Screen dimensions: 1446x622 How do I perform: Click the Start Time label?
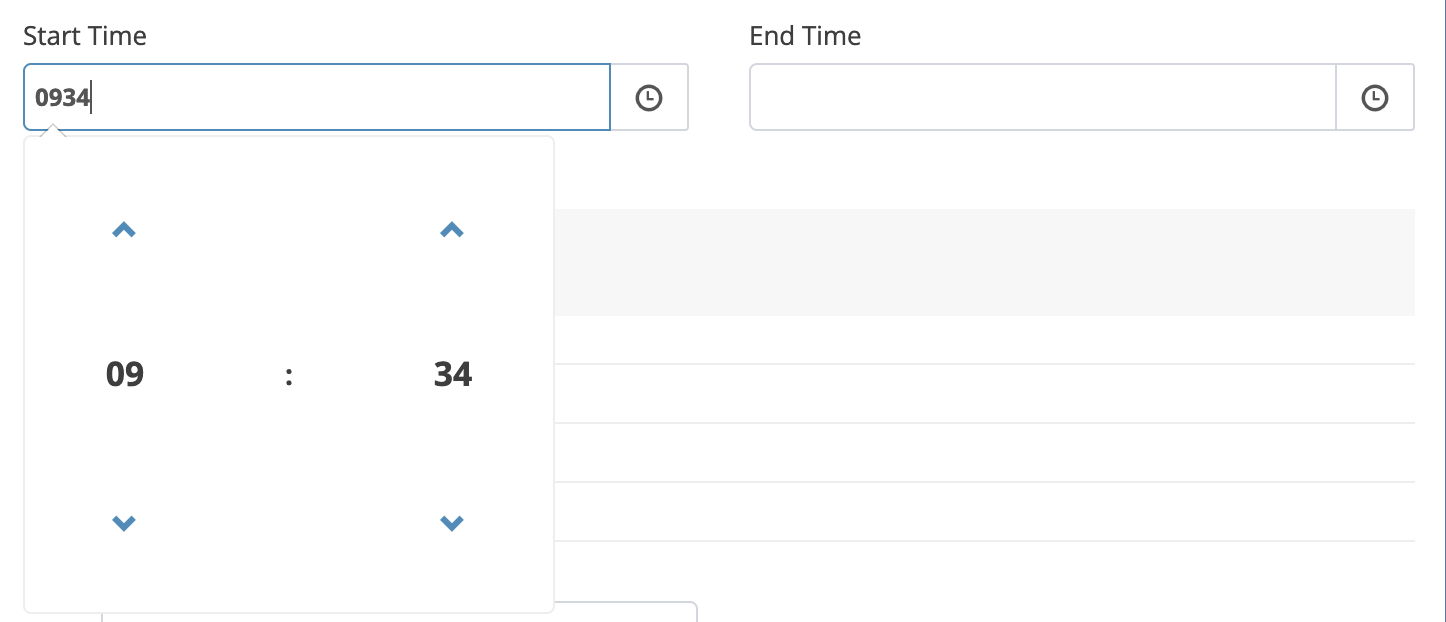(x=85, y=36)
